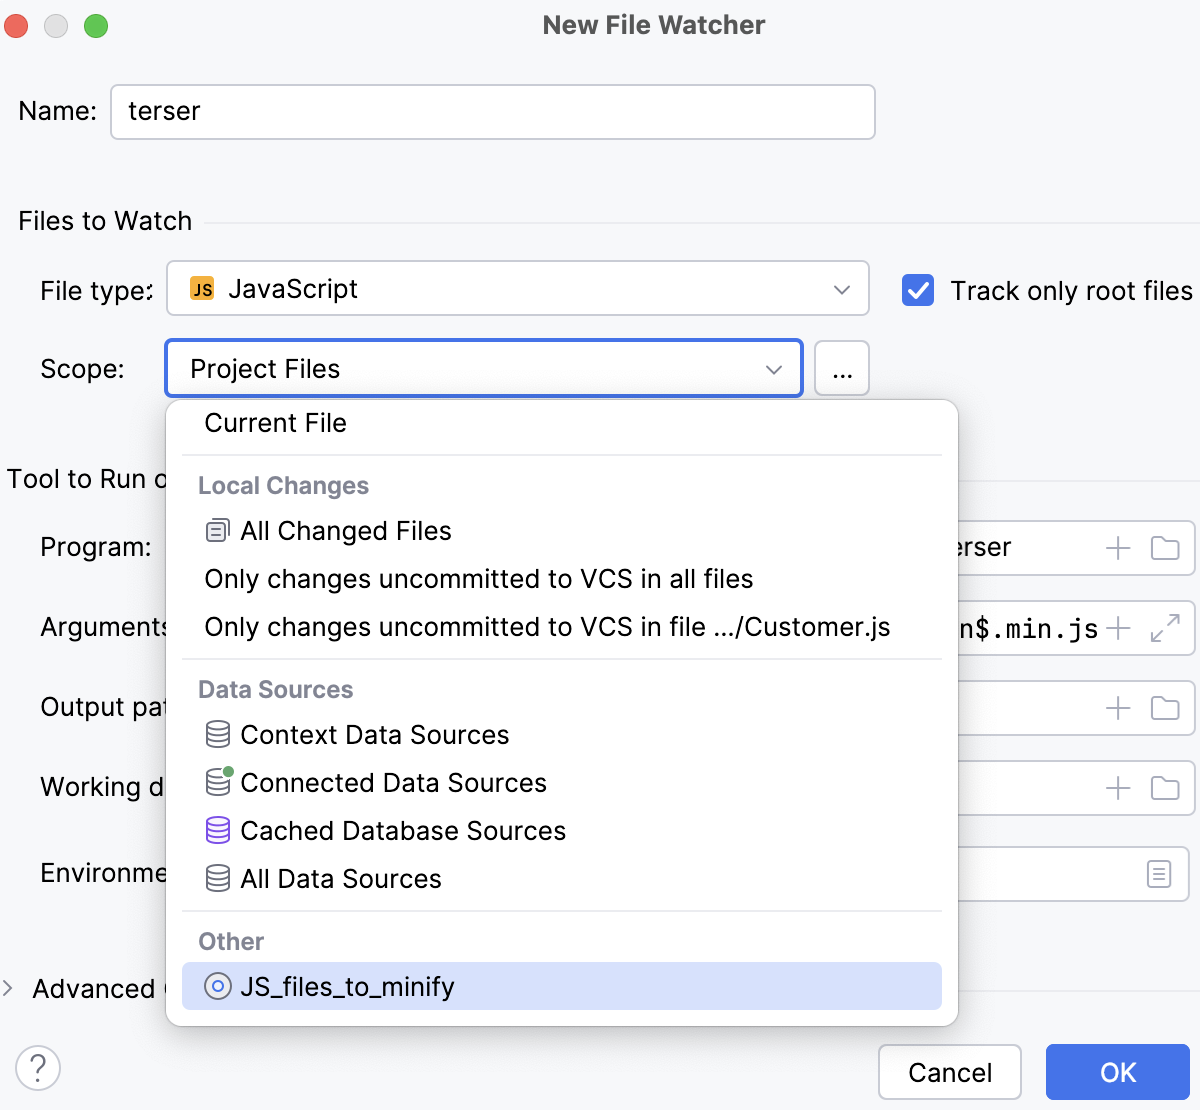Image resolution: width=1200 pixels, height=1110 pixels.
Task: Select Current File scope option
Action: pos(275,423)
